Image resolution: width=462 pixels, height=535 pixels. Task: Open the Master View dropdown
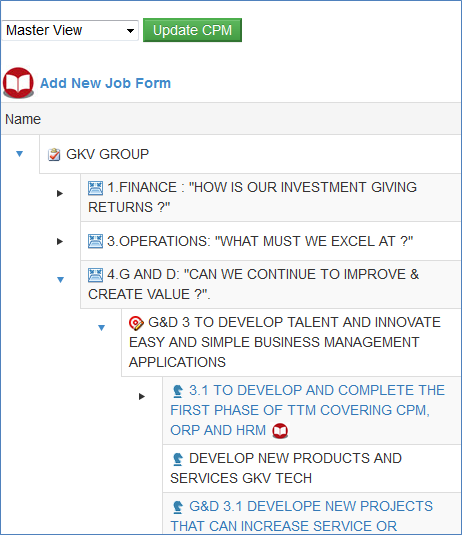click(x=70, y=30)
